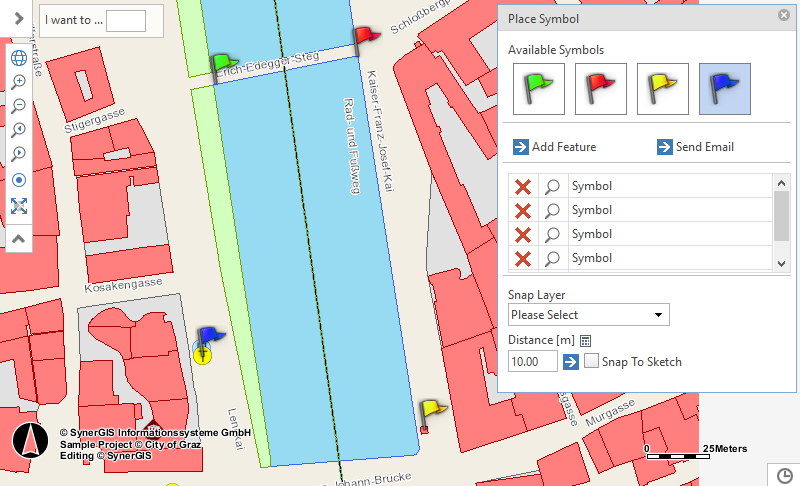Expand the left side panel chevron
Viewport: 800px width, 486px height.
18,18
